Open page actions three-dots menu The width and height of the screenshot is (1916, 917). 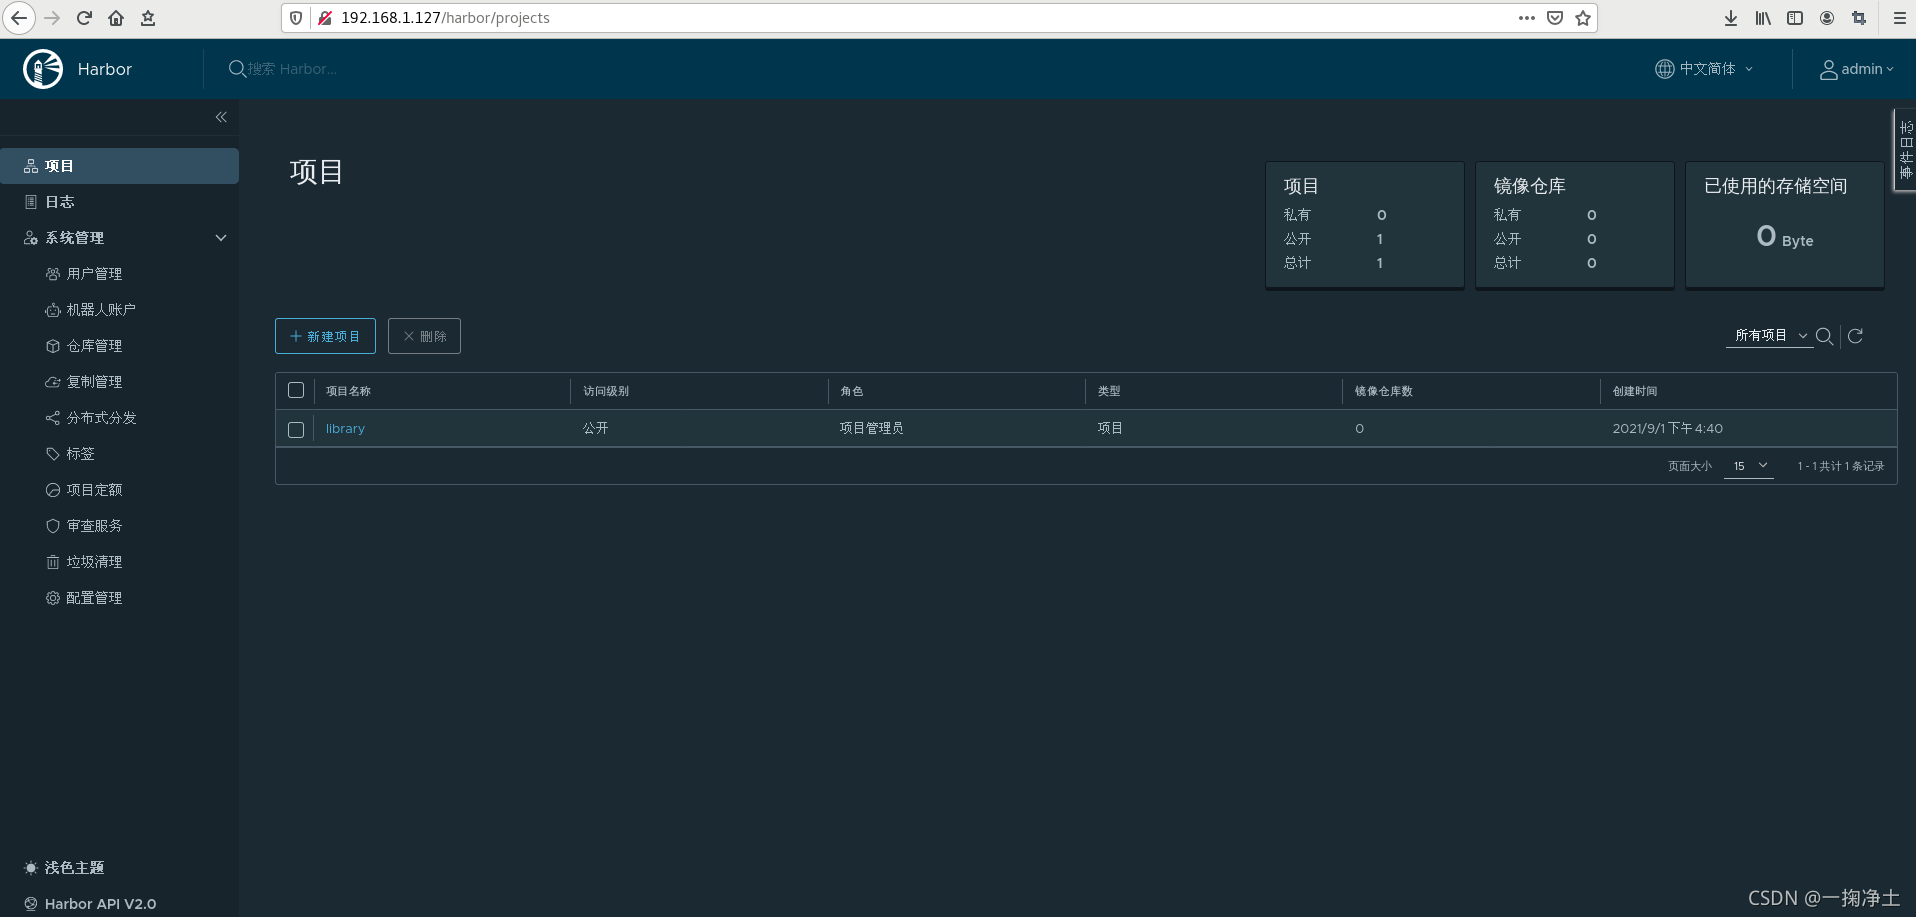click(1526, 18)
